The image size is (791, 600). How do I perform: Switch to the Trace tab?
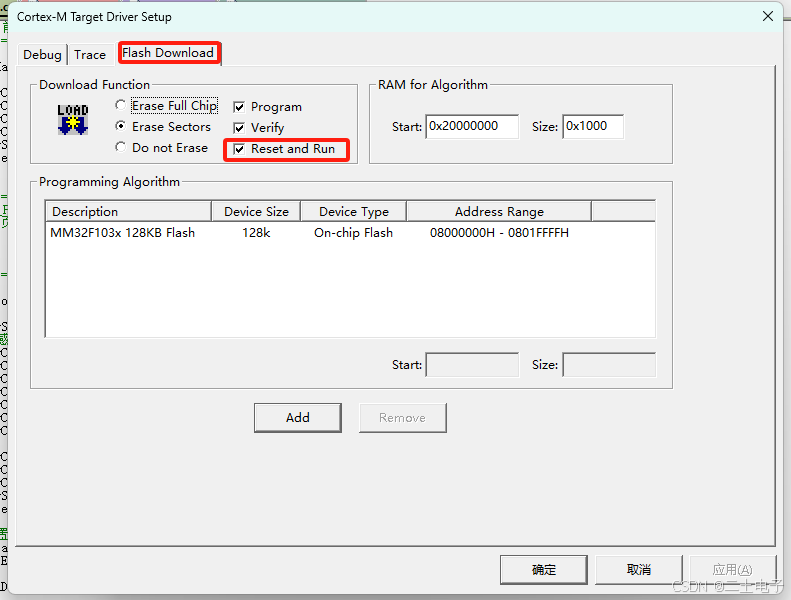point(90,54)
